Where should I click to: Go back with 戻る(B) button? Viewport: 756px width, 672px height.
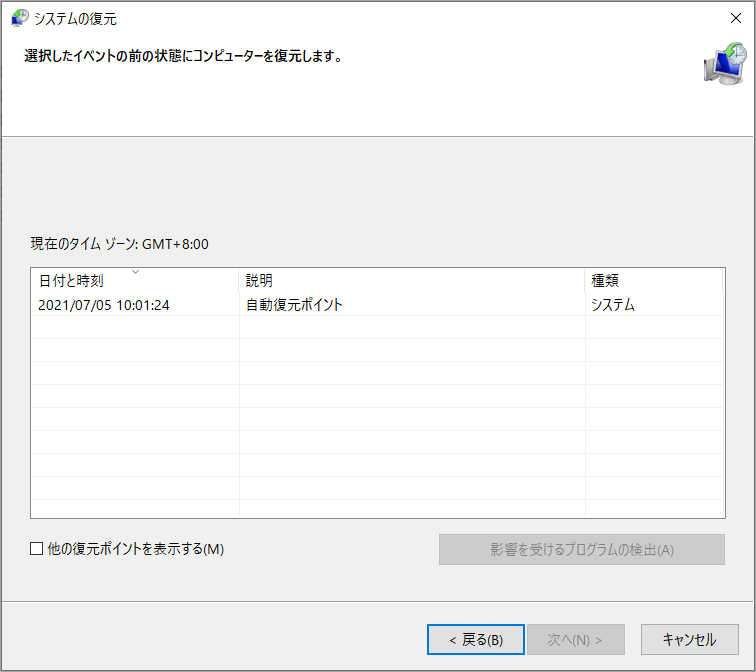(476, 640)
